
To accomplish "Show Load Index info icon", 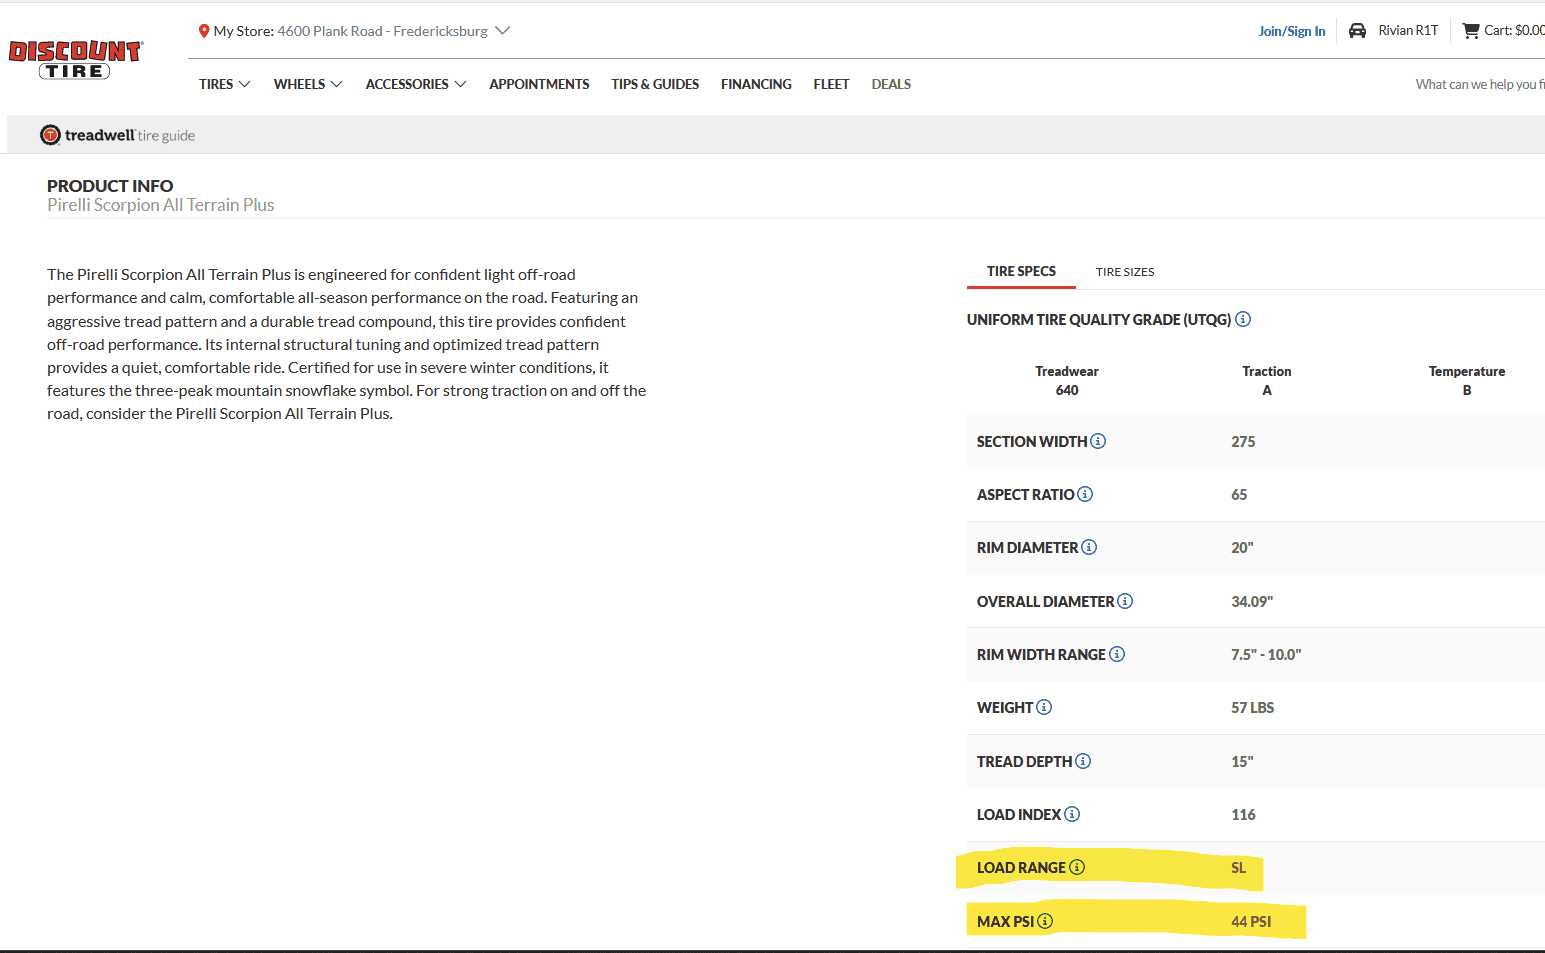I will click(x=1072, y=814).
